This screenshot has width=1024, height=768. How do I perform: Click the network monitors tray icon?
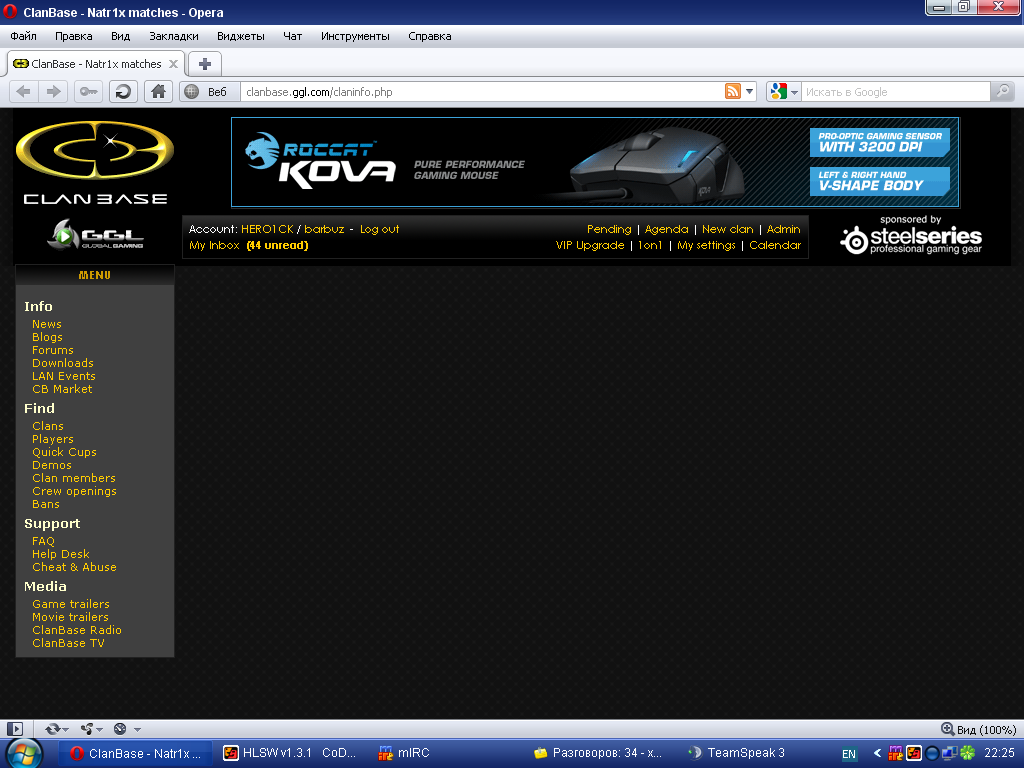tap(950, 753)
